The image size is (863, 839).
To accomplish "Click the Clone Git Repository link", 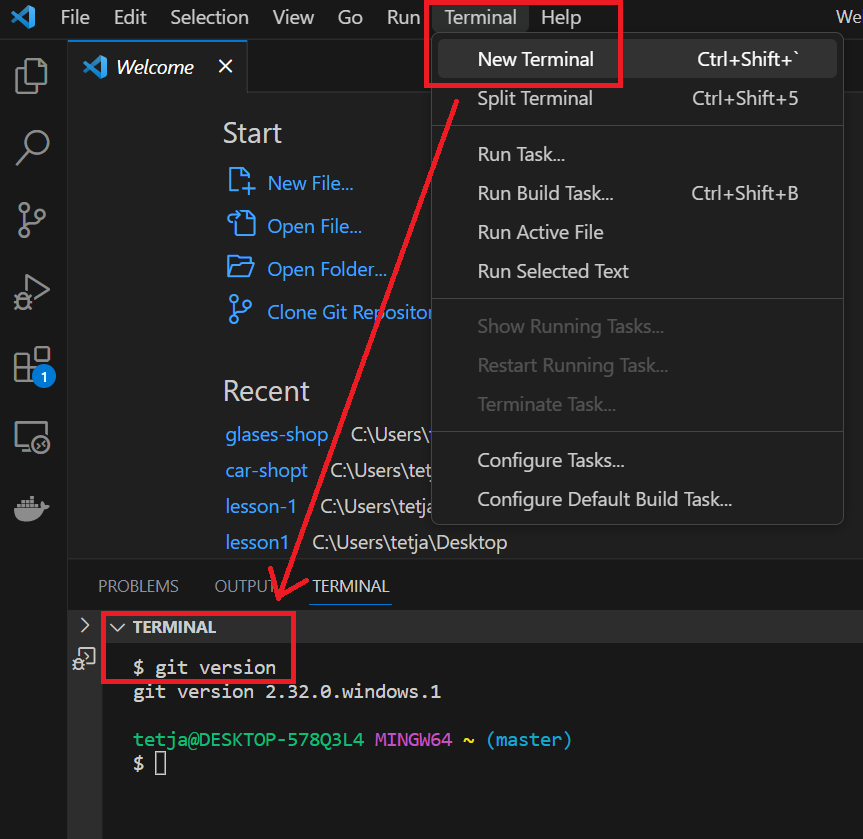I will click(349, 312).
